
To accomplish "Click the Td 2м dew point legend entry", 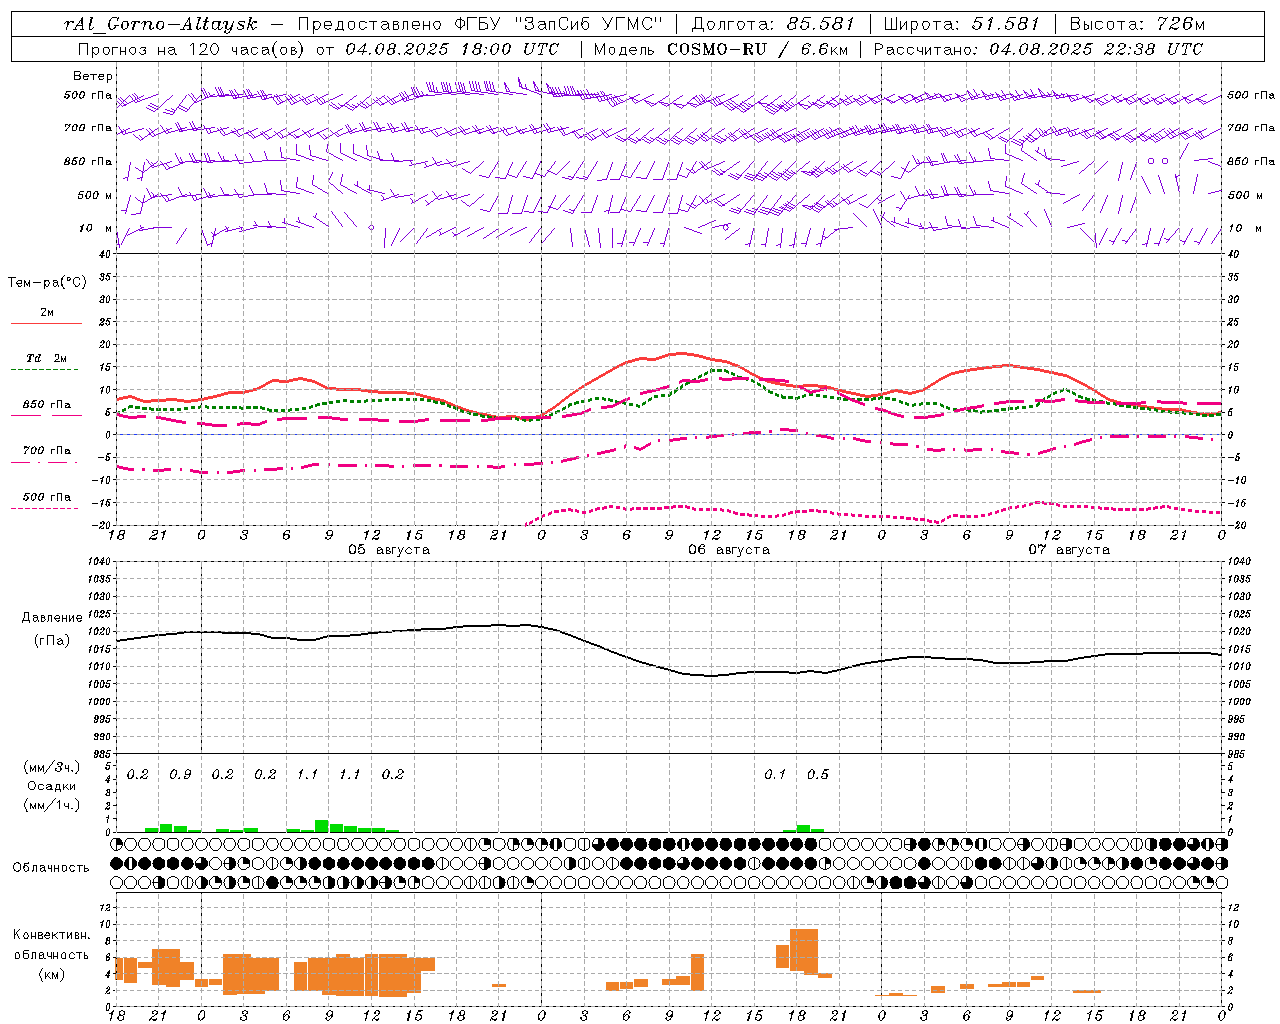I will [46, 358].
